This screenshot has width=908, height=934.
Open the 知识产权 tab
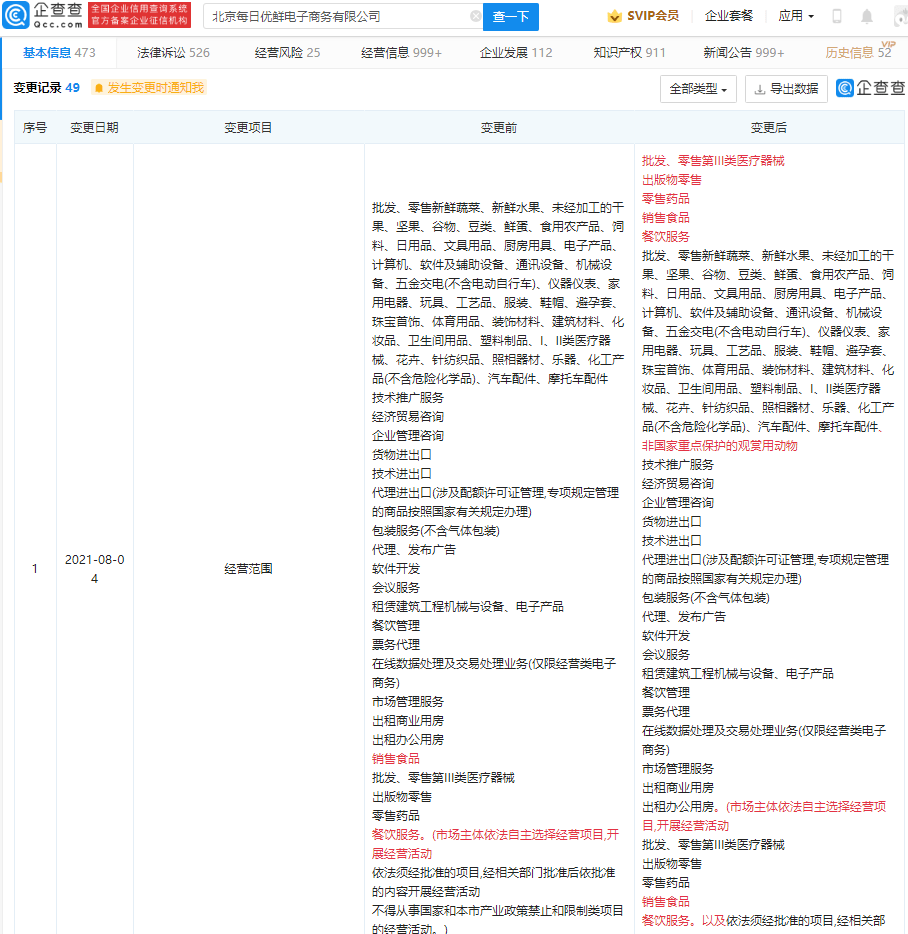[x=629, y=53]
